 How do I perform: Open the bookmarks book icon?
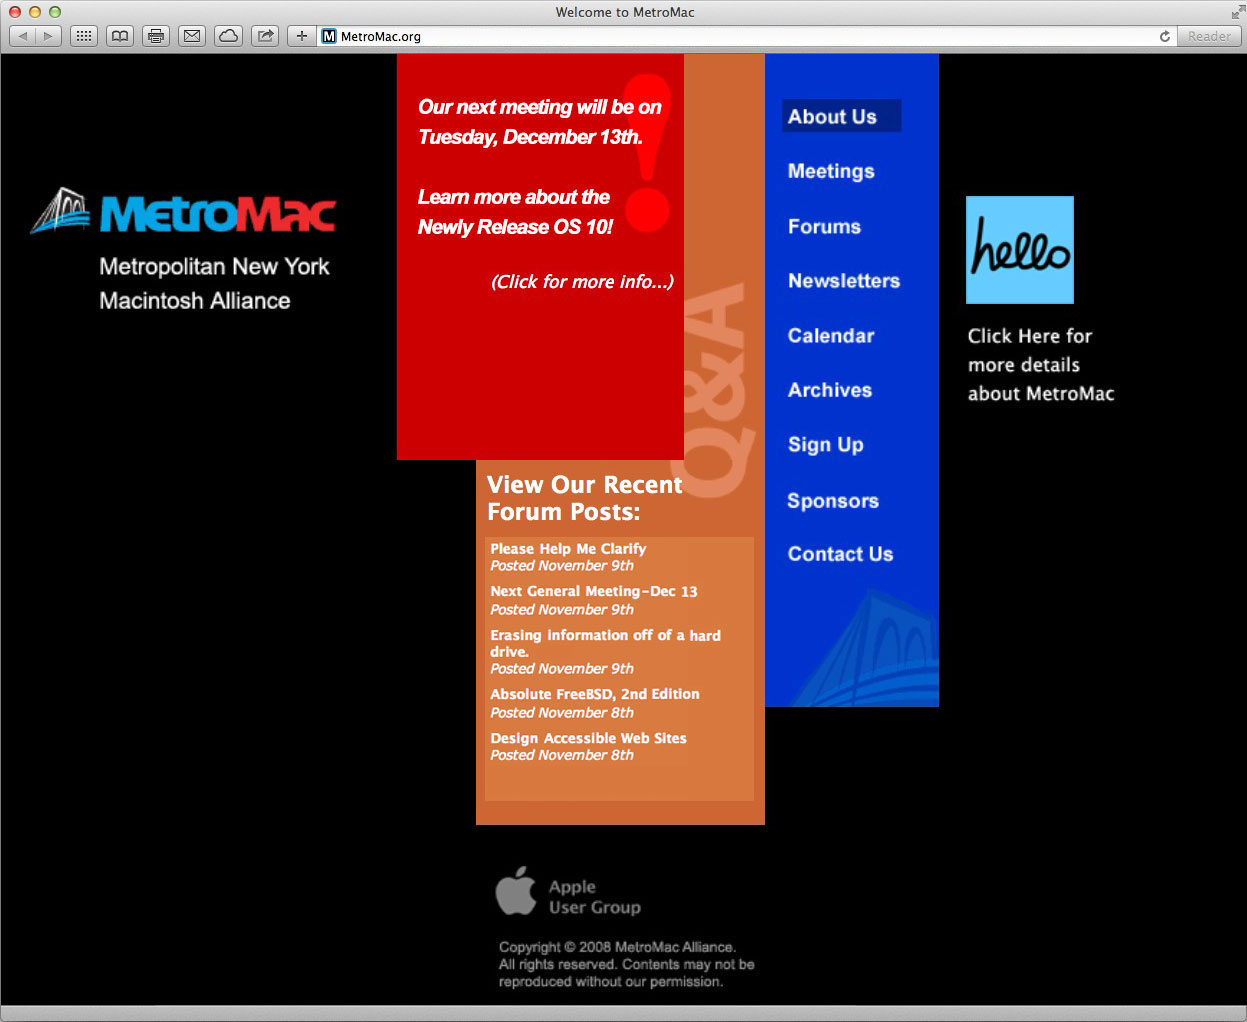point(120,36)
